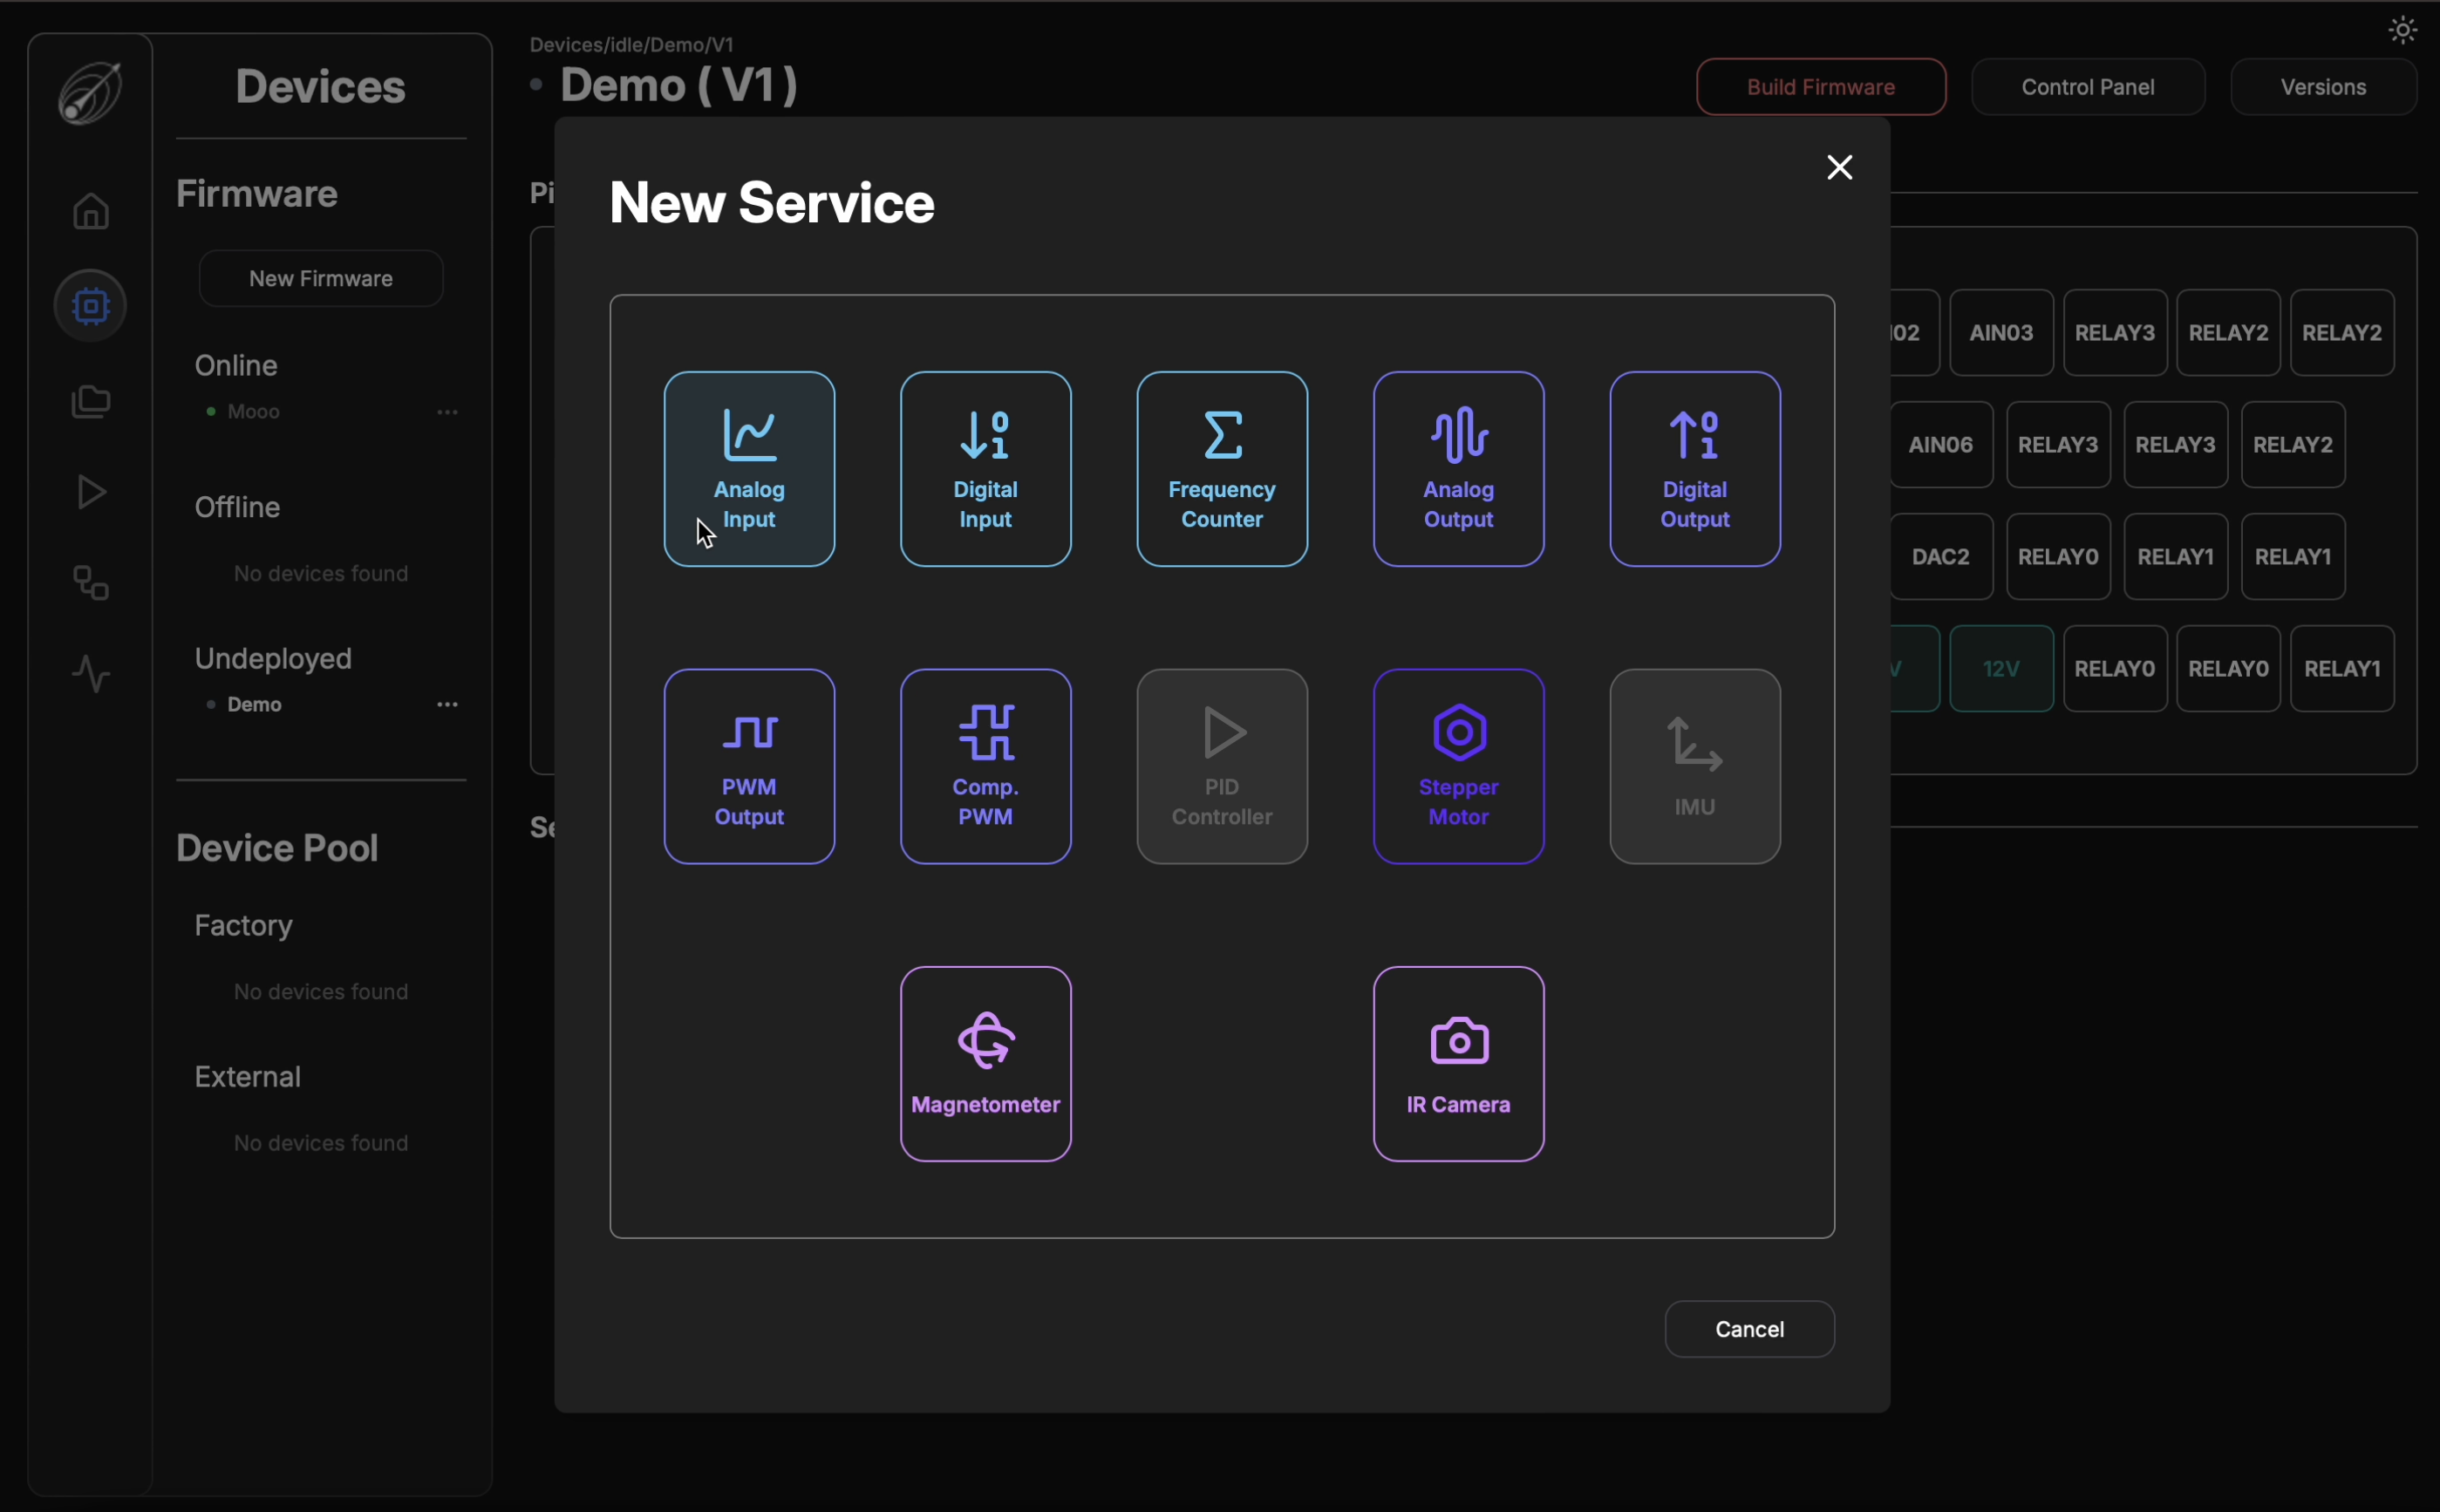The height and width of the screenshot is (1512, 2440).
Task: Open the options menu for Mooo device
Action: tap(447, 412)
